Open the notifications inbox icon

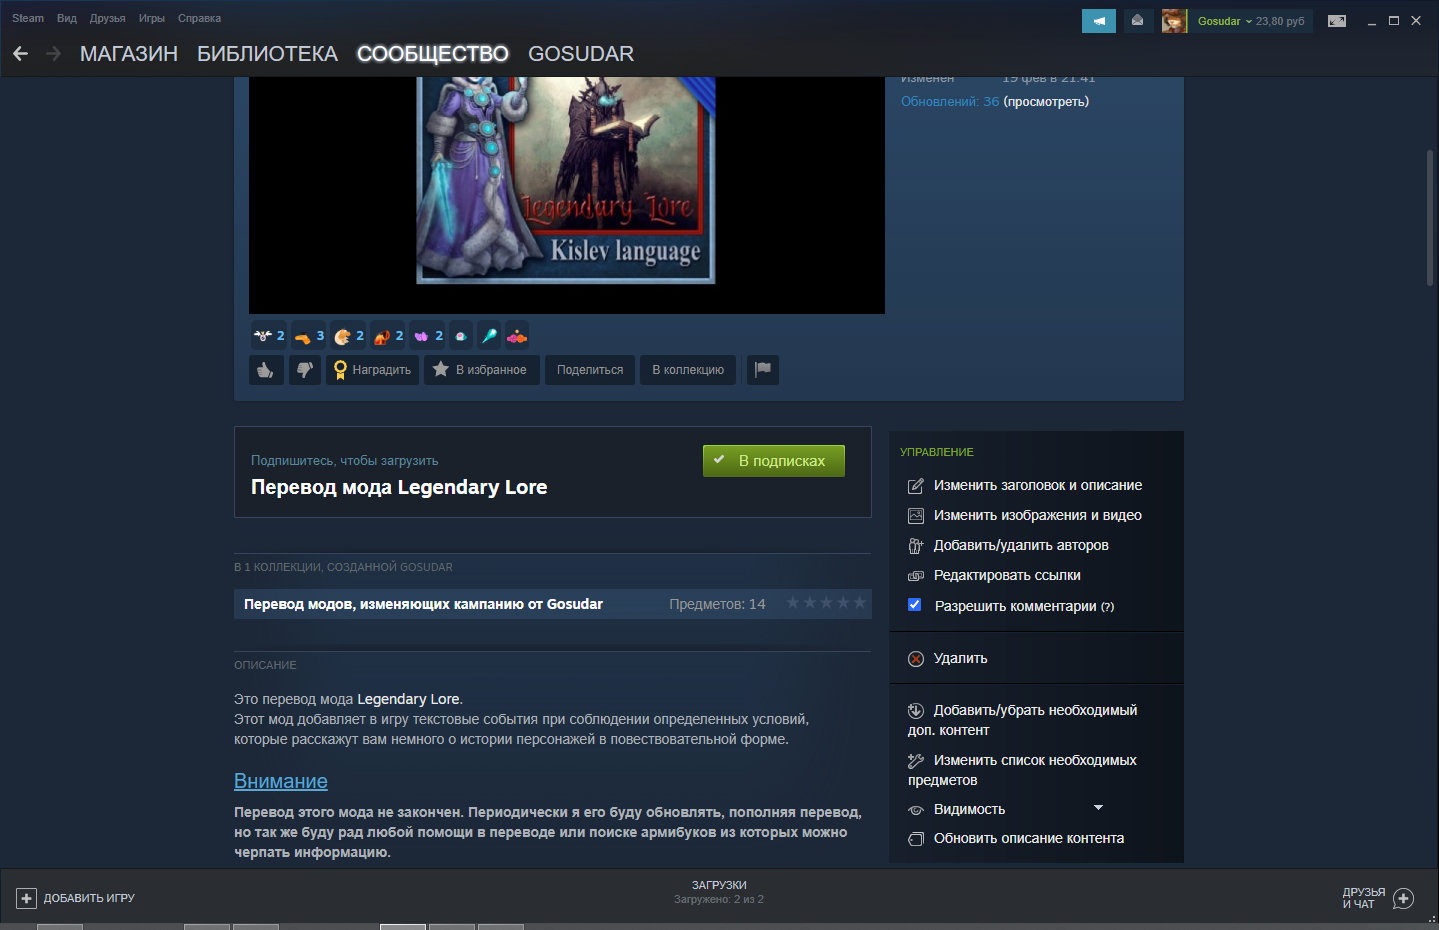(1138, 21)
